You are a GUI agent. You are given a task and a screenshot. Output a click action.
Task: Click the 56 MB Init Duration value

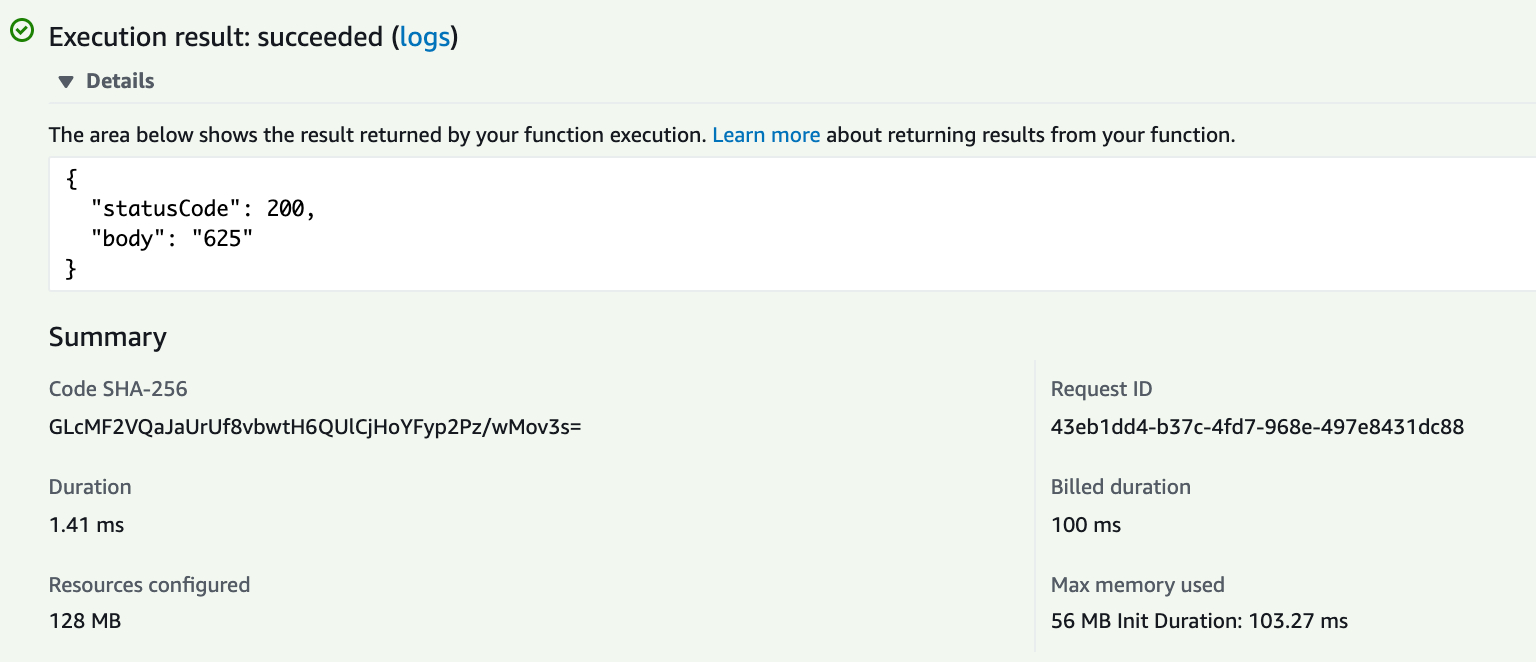tap(1199, 621)
